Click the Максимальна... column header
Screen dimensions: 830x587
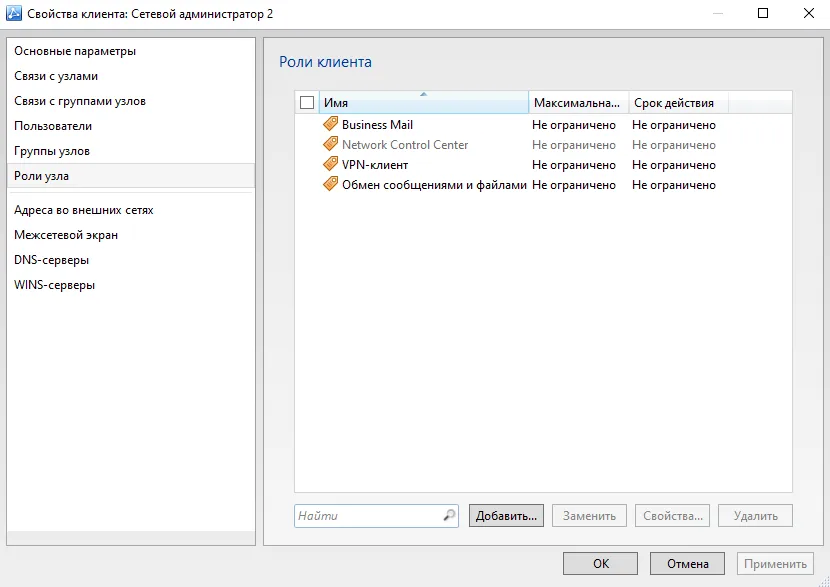[x=578, y=103]
